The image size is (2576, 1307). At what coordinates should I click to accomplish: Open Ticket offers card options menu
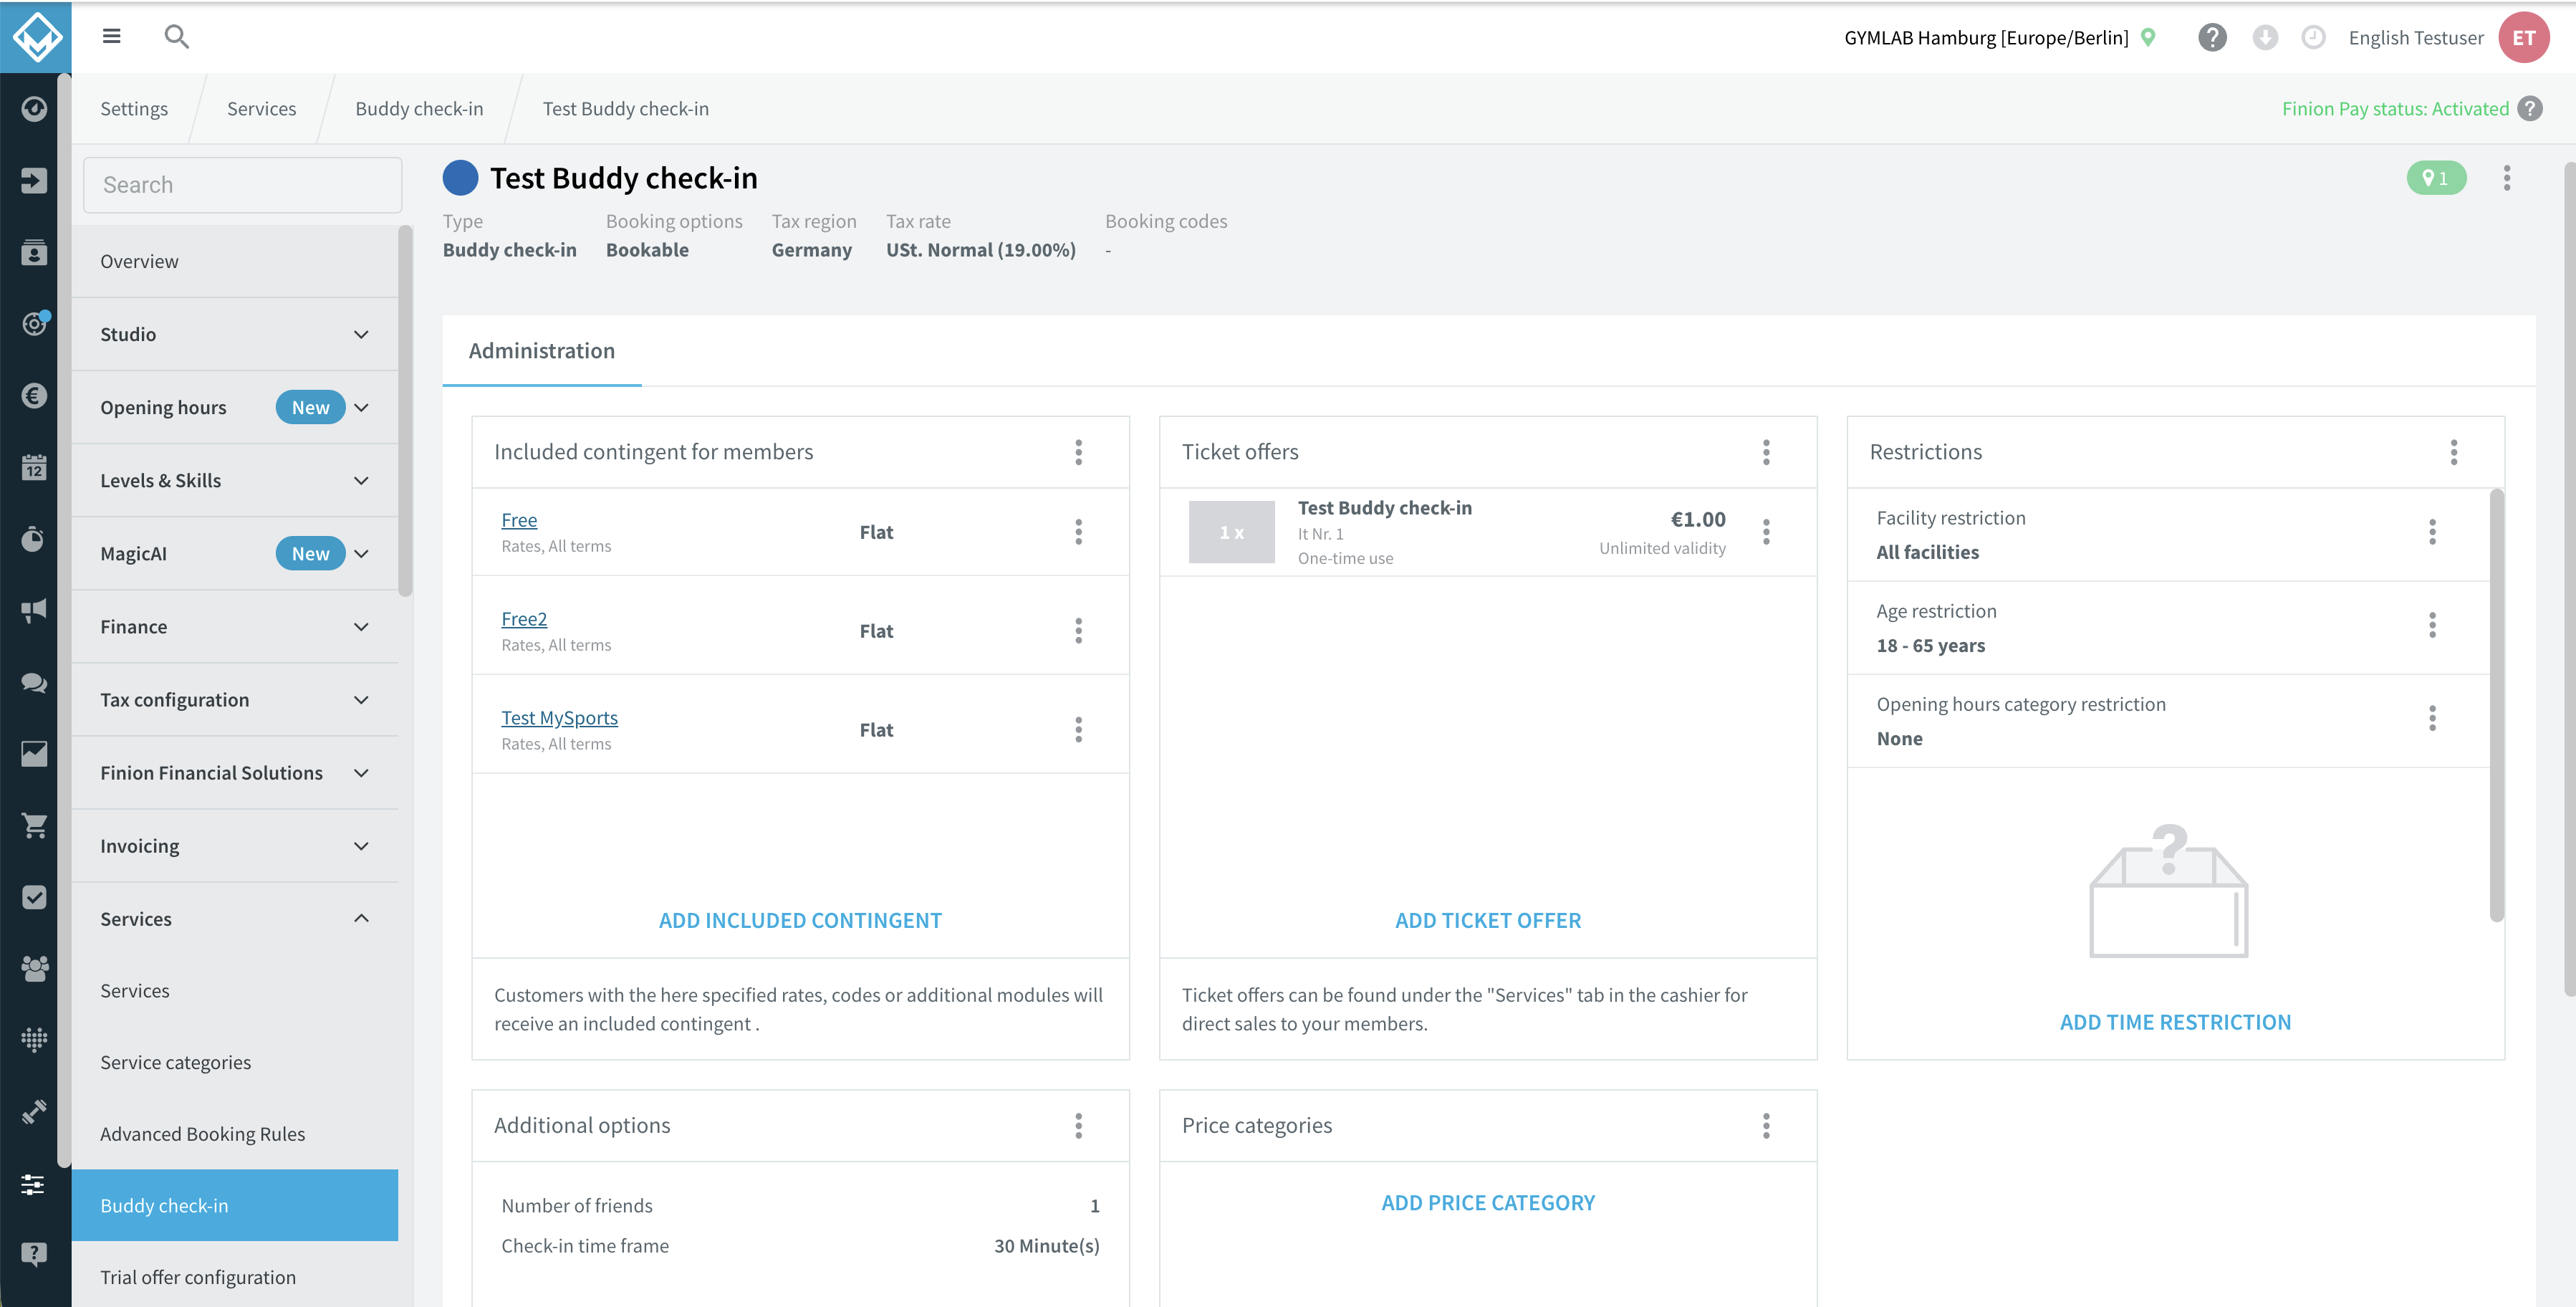[1766, 452]
